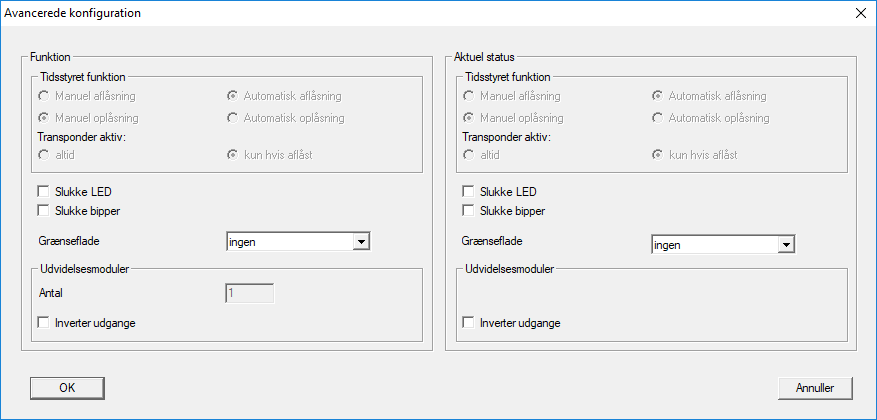Choose Manuel aflåsning under Aktuel status

[x=468, y=96]
